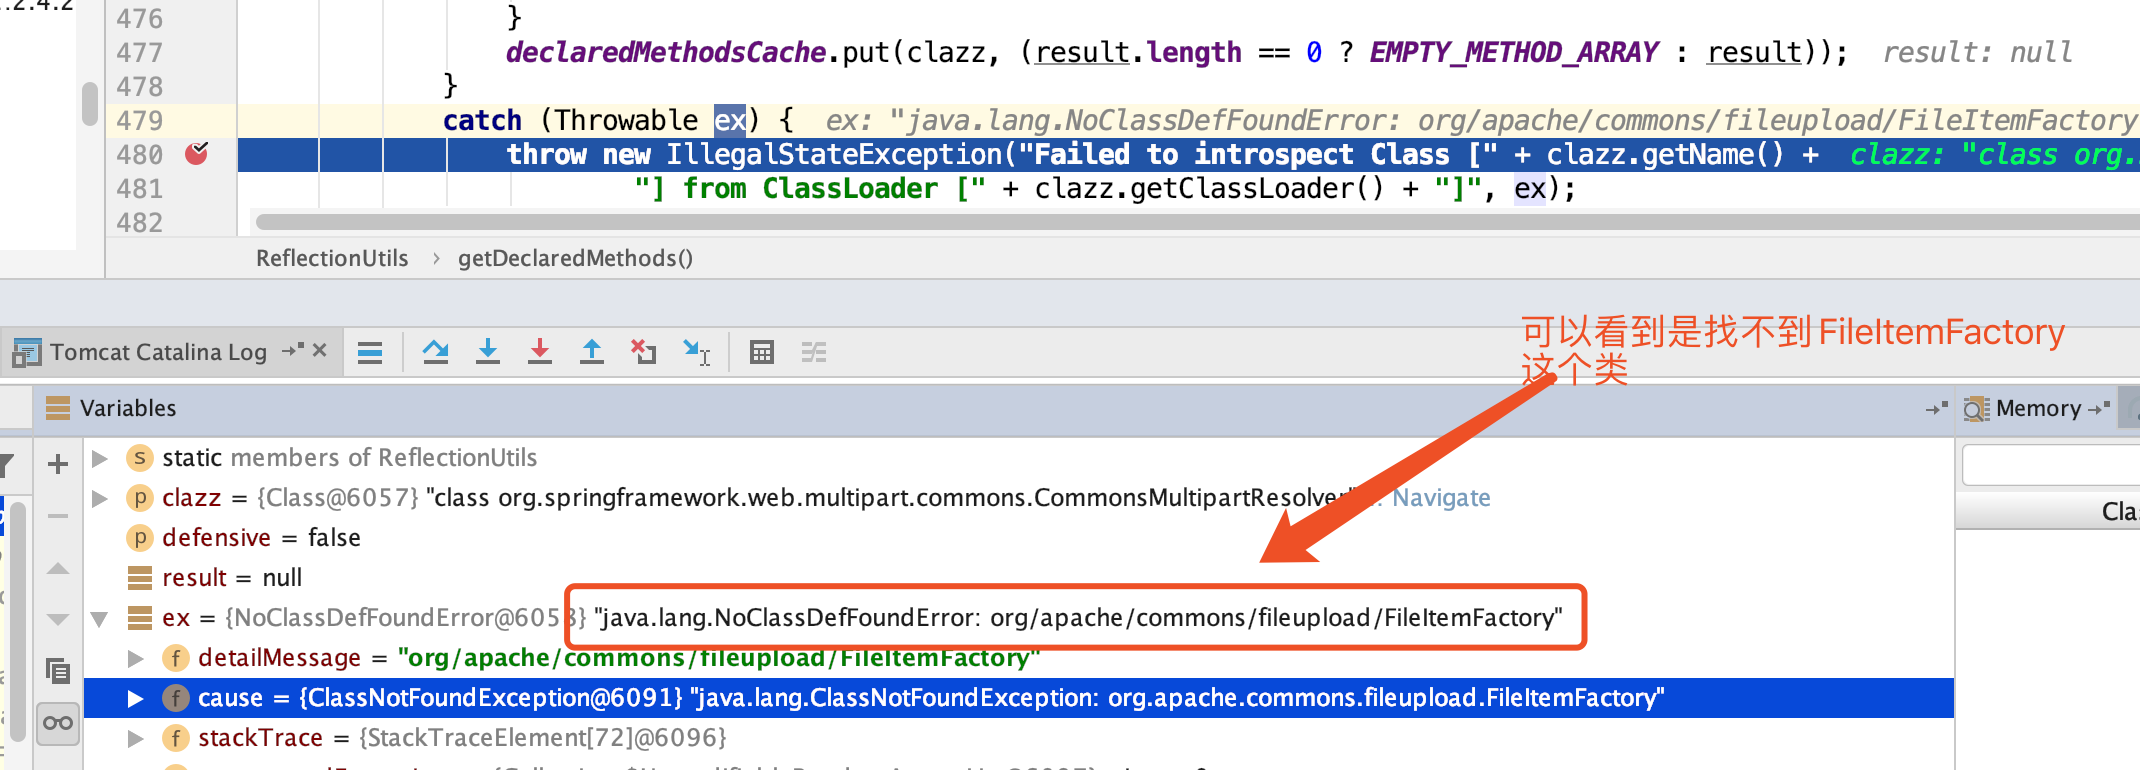Select the stackTrace StackTraceElement[72] row
The height and width of the screenshot is (770, 2140).
pos(1019,738)
